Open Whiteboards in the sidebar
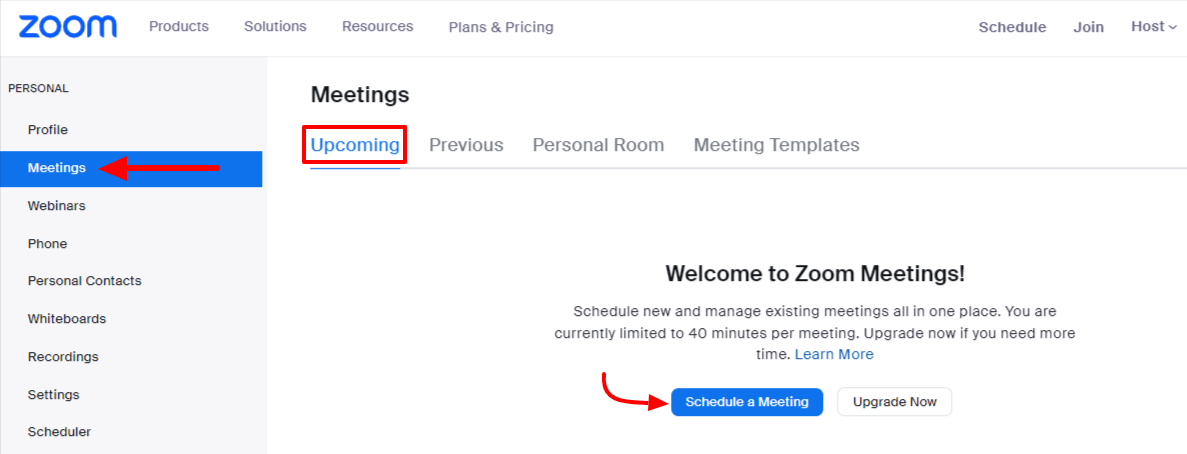This screenshot has height=454, width=1187. (67, 319)
